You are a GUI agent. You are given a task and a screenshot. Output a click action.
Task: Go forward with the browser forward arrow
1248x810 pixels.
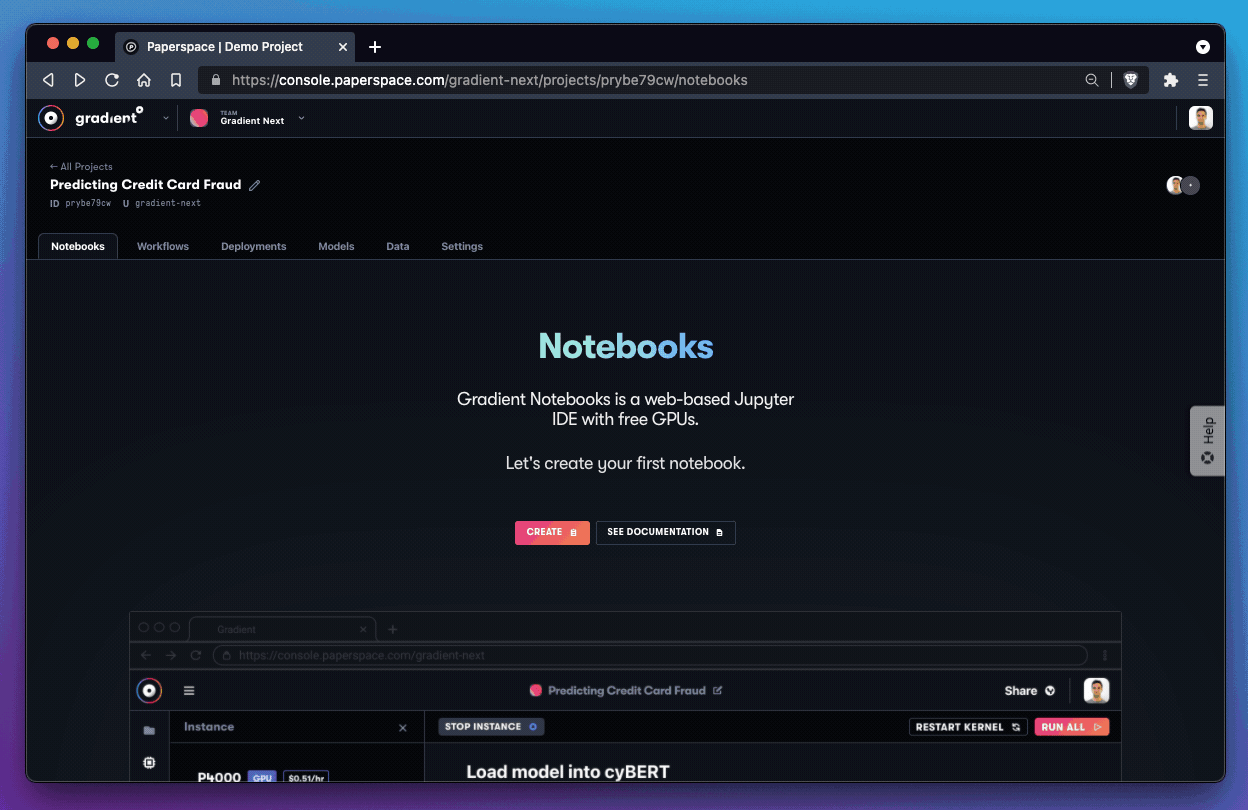pos(80,80)
